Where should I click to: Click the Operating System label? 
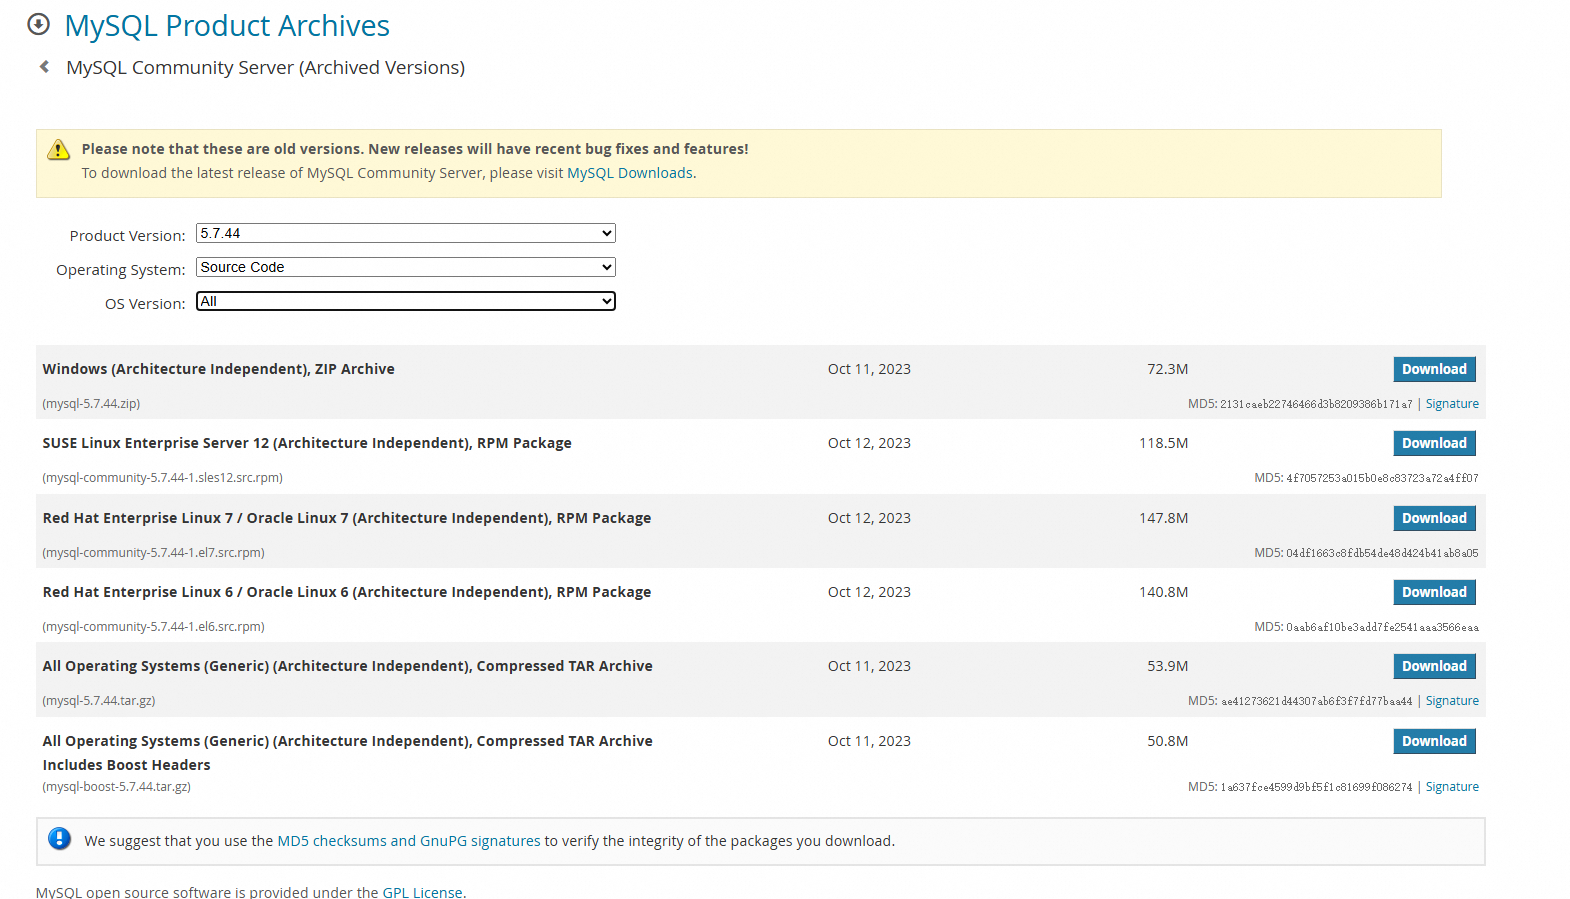point(121,270)
